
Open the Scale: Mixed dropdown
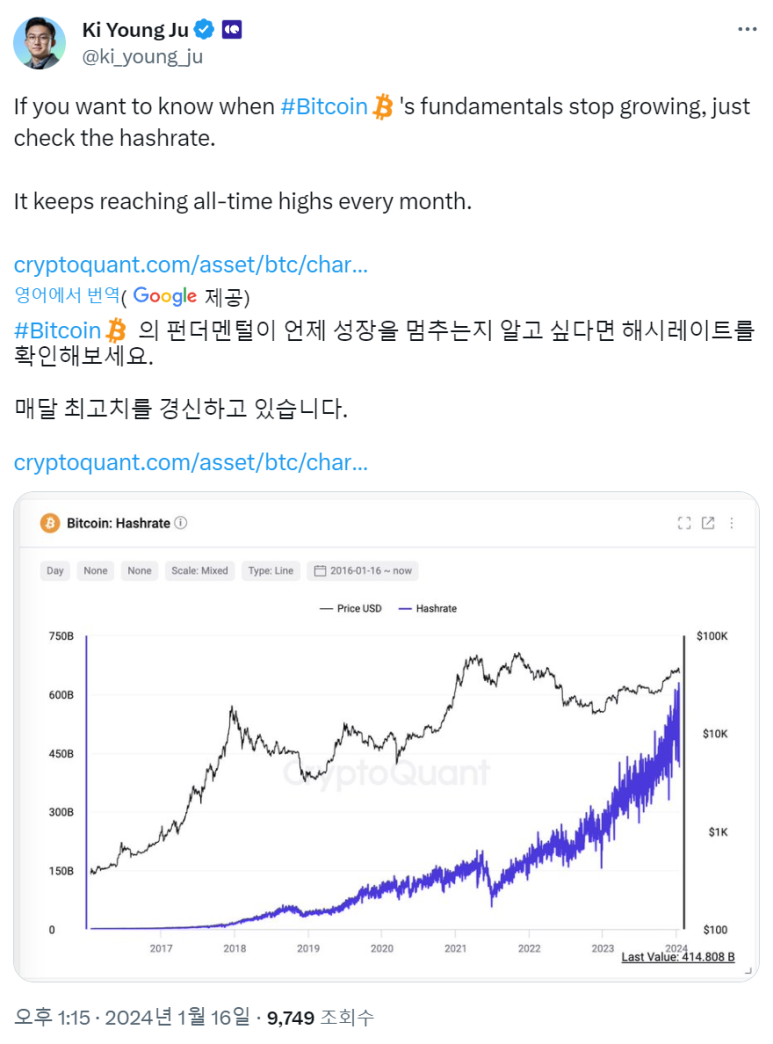click(200, 571)
